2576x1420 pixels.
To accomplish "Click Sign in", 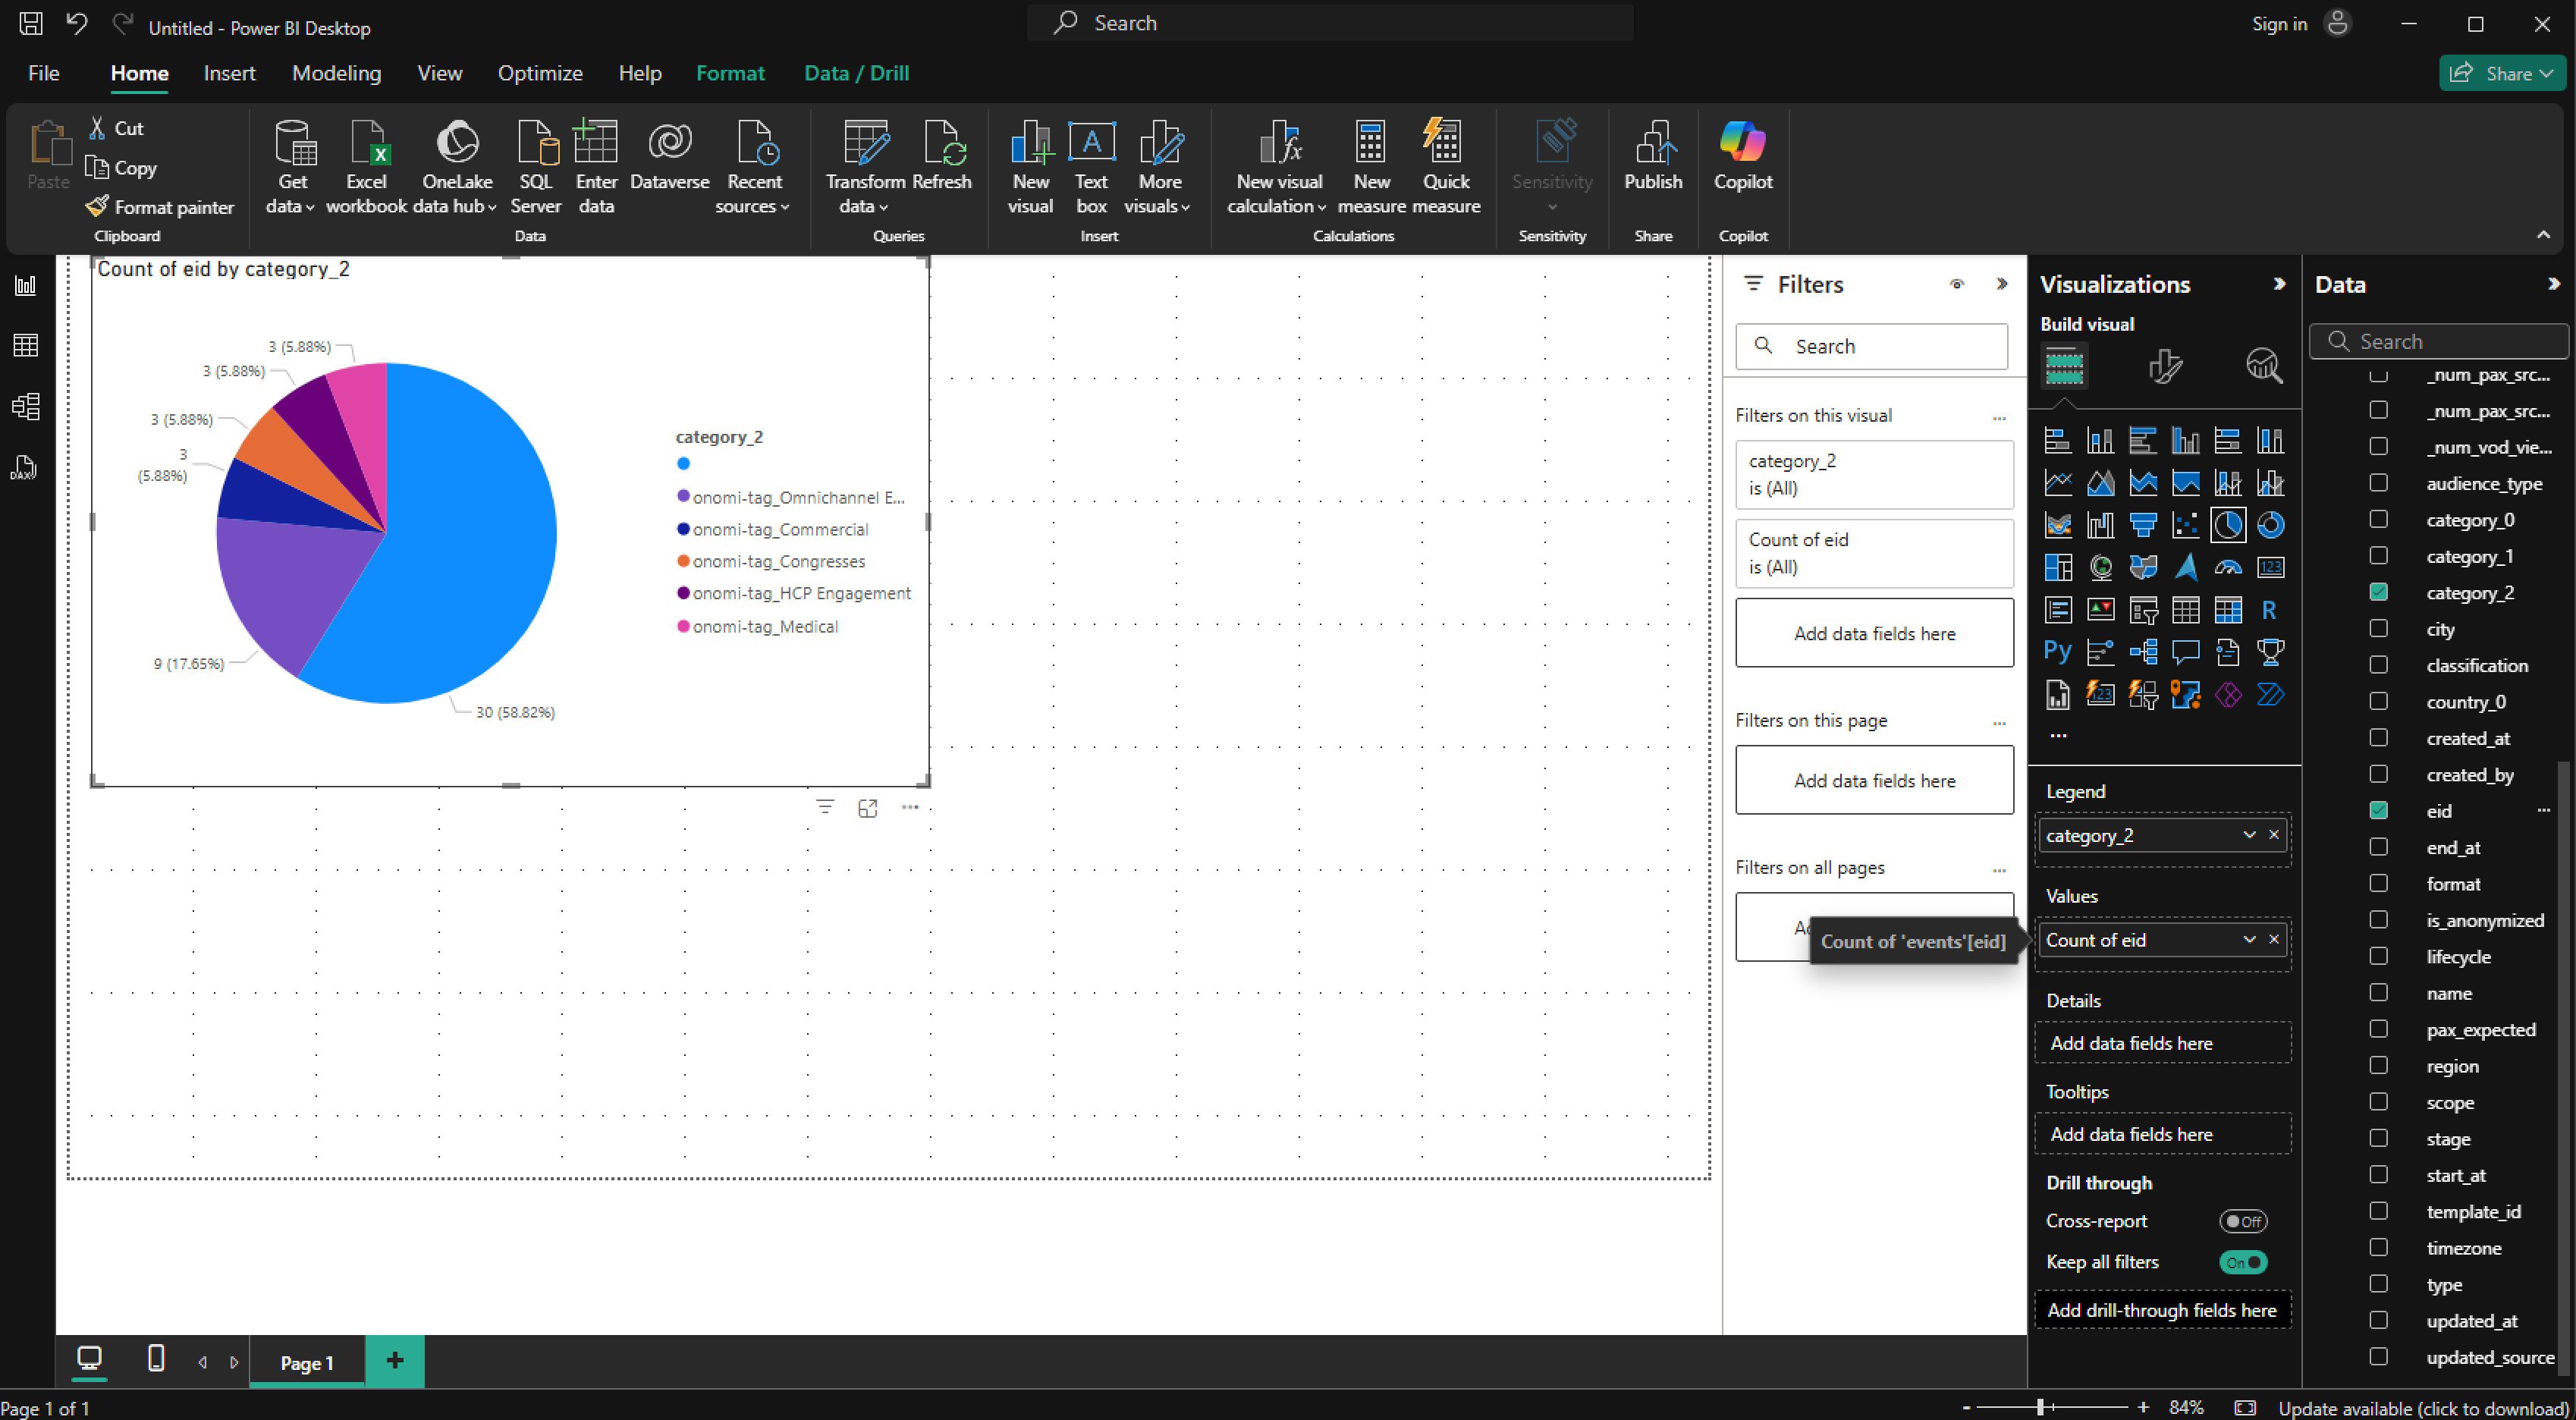I will [x=2279, y=24].
